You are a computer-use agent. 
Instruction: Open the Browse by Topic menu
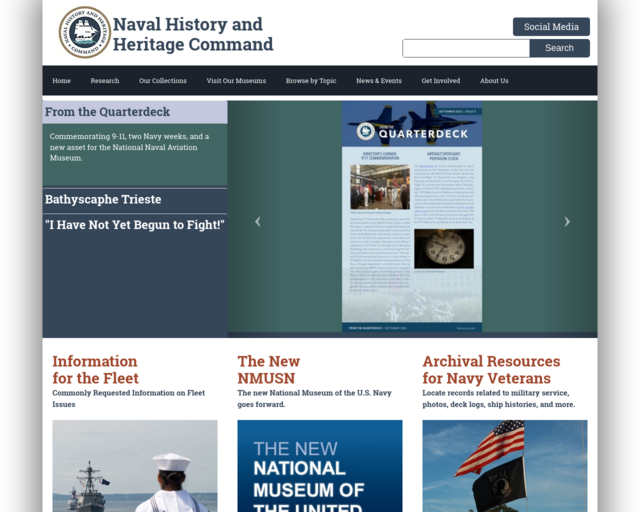point(311,81)
